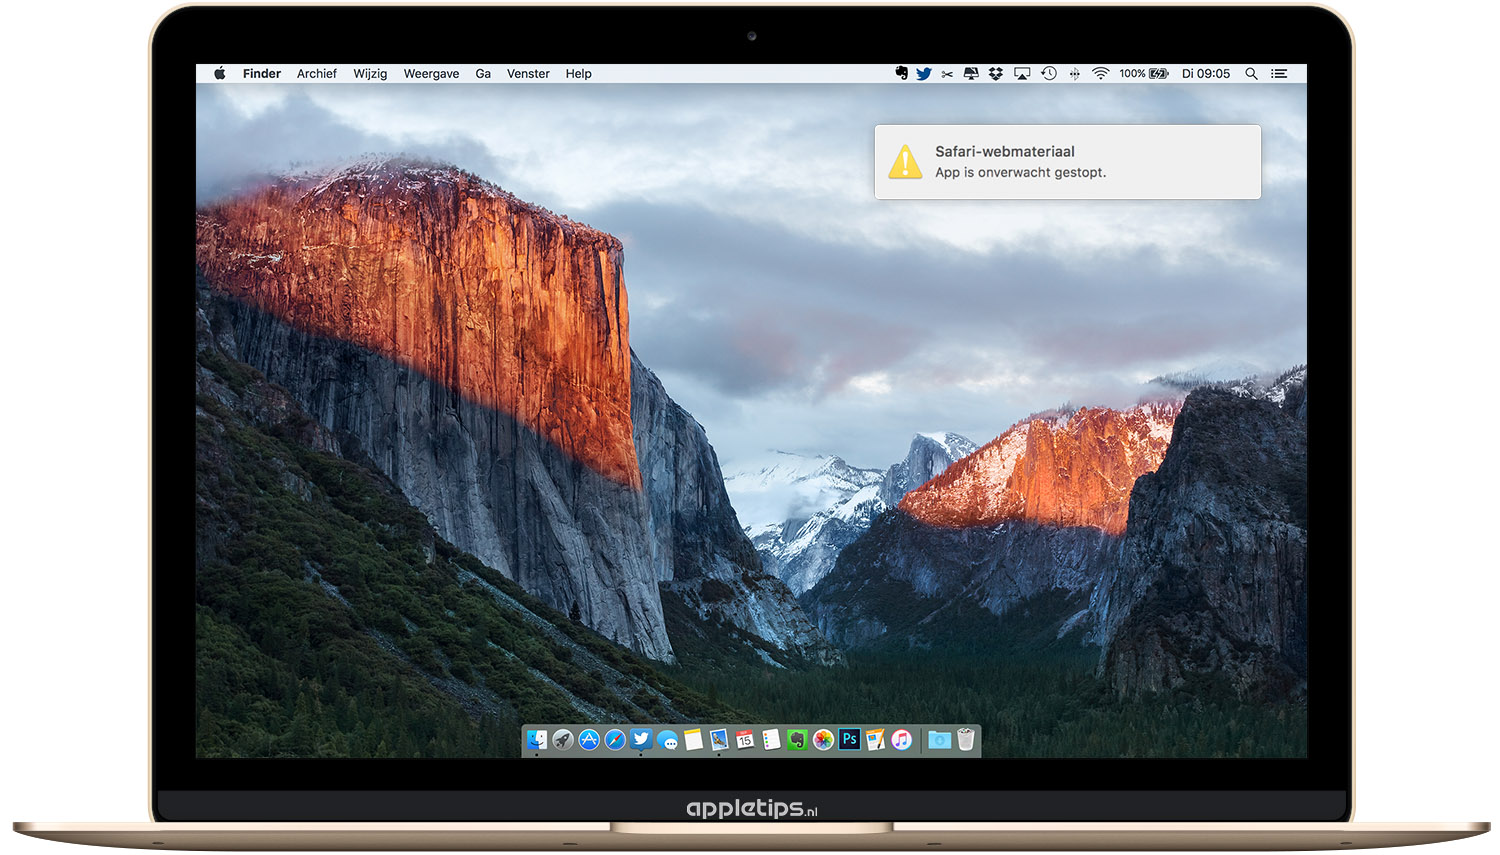This screenshot has height=855, width=1500.
Task: Click the Twitter menu bar icon
Action: click(923, 73)
